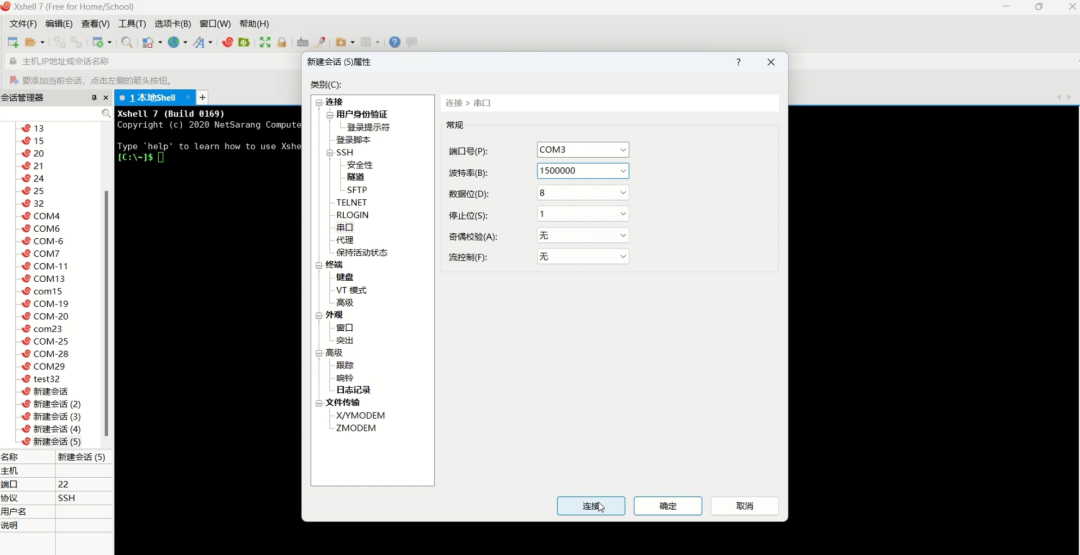1080x555 pixels.
Task: Open the 工具(T) menu
Action: coord(132,23)
